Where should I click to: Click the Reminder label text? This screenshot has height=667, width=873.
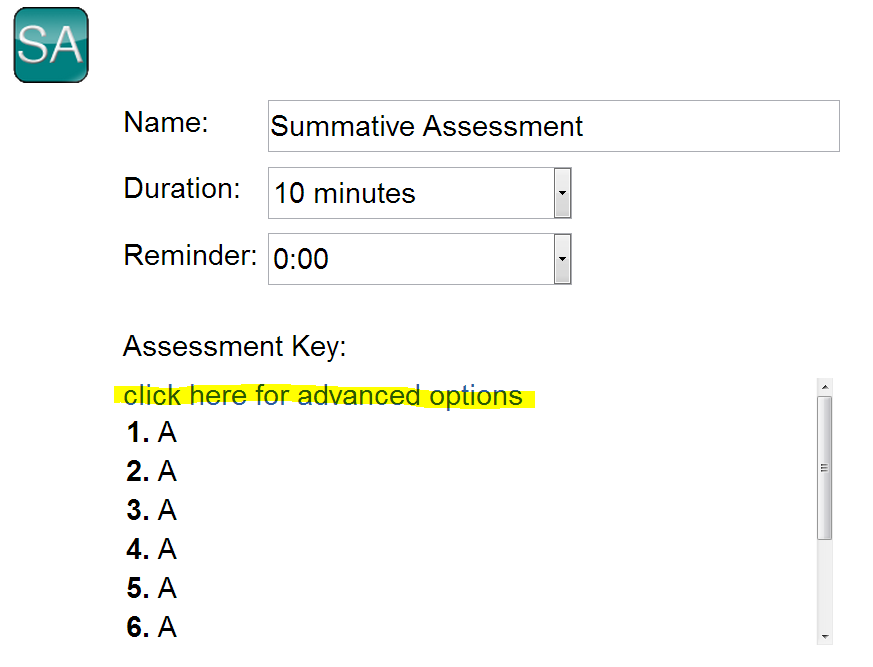pyautogui.click(x=190, y=255)
